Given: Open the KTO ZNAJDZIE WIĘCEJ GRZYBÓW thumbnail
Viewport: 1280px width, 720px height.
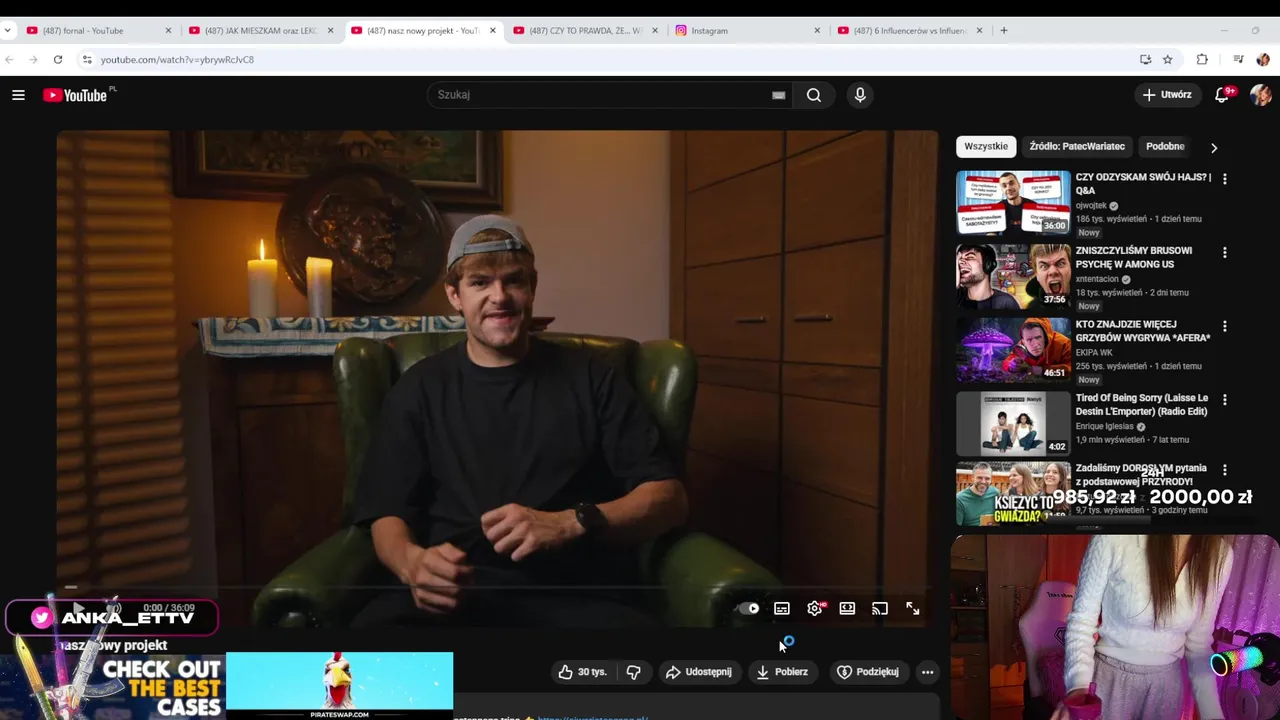Looking at the screenshot, I should click(x=1013, y=350).
